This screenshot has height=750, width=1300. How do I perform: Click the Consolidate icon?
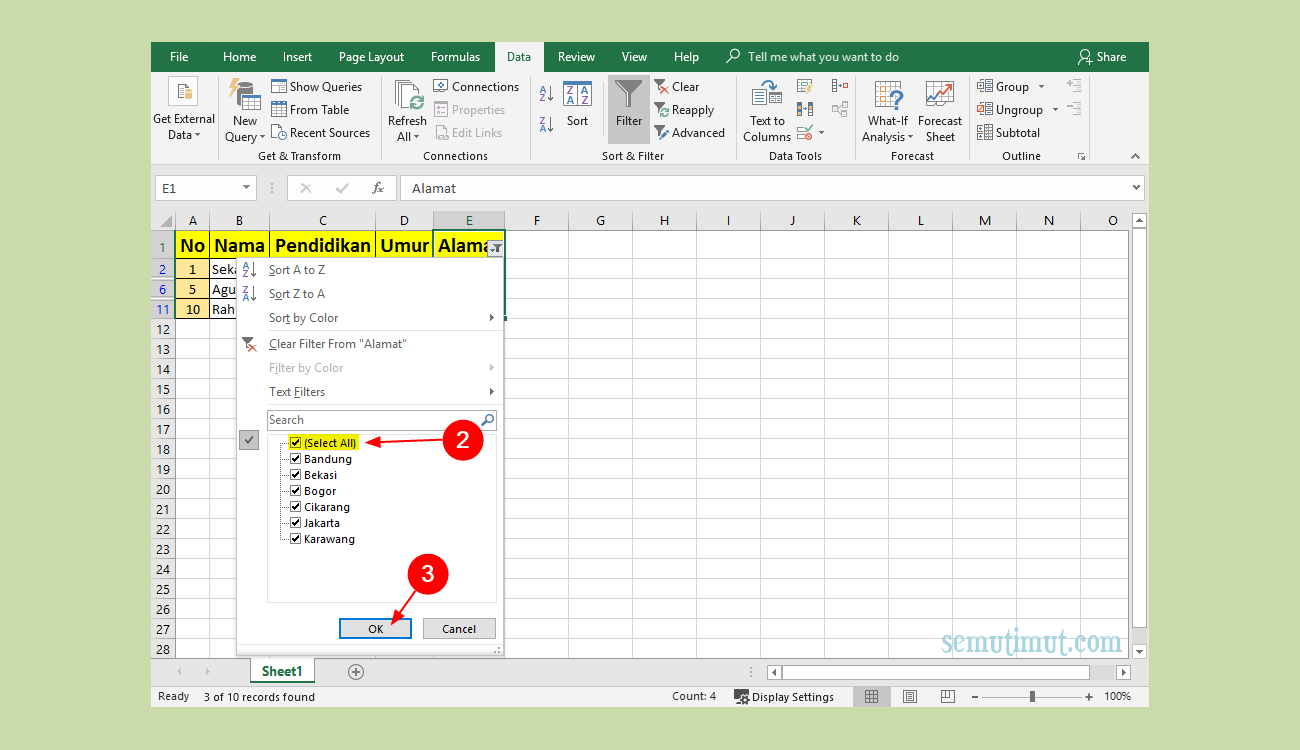pyautogui.click(x=839, y=87)
